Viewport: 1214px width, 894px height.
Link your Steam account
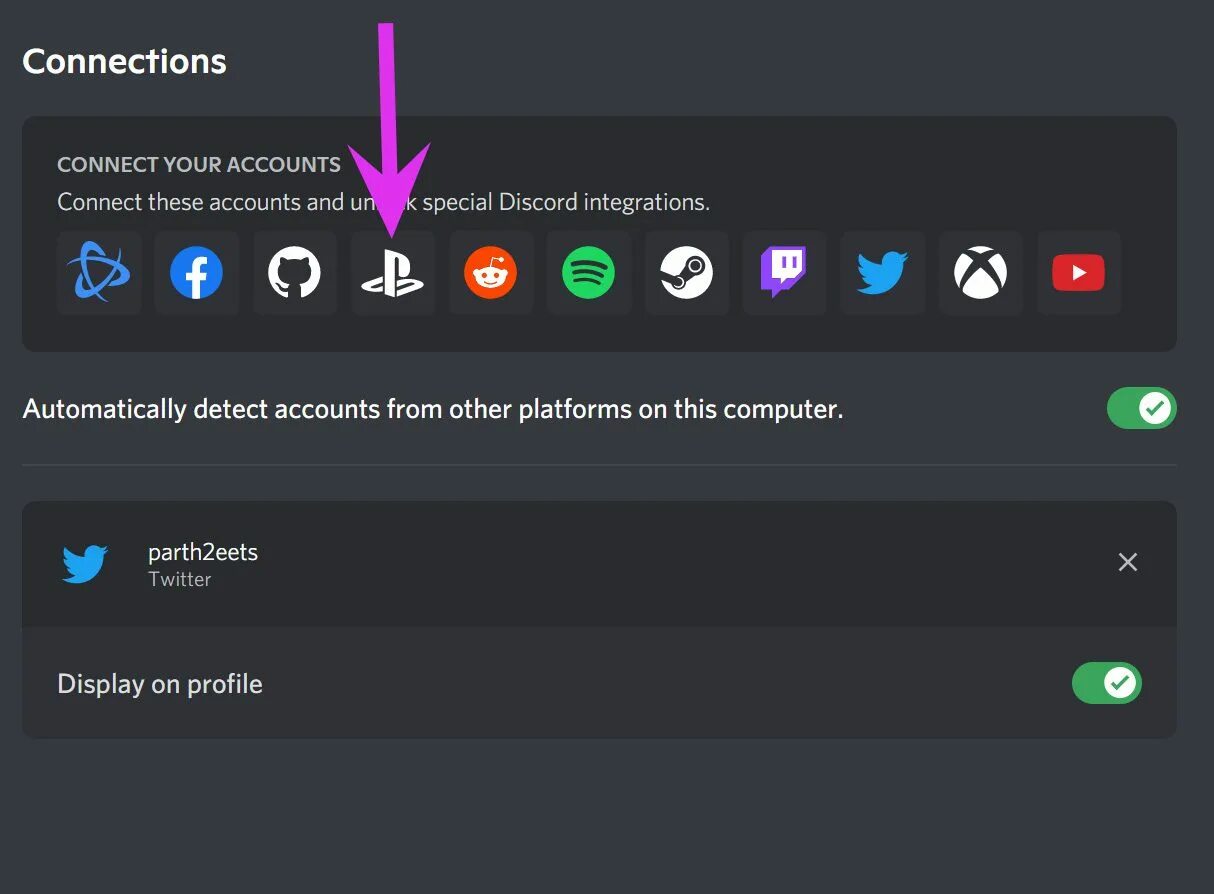(686, 273)
